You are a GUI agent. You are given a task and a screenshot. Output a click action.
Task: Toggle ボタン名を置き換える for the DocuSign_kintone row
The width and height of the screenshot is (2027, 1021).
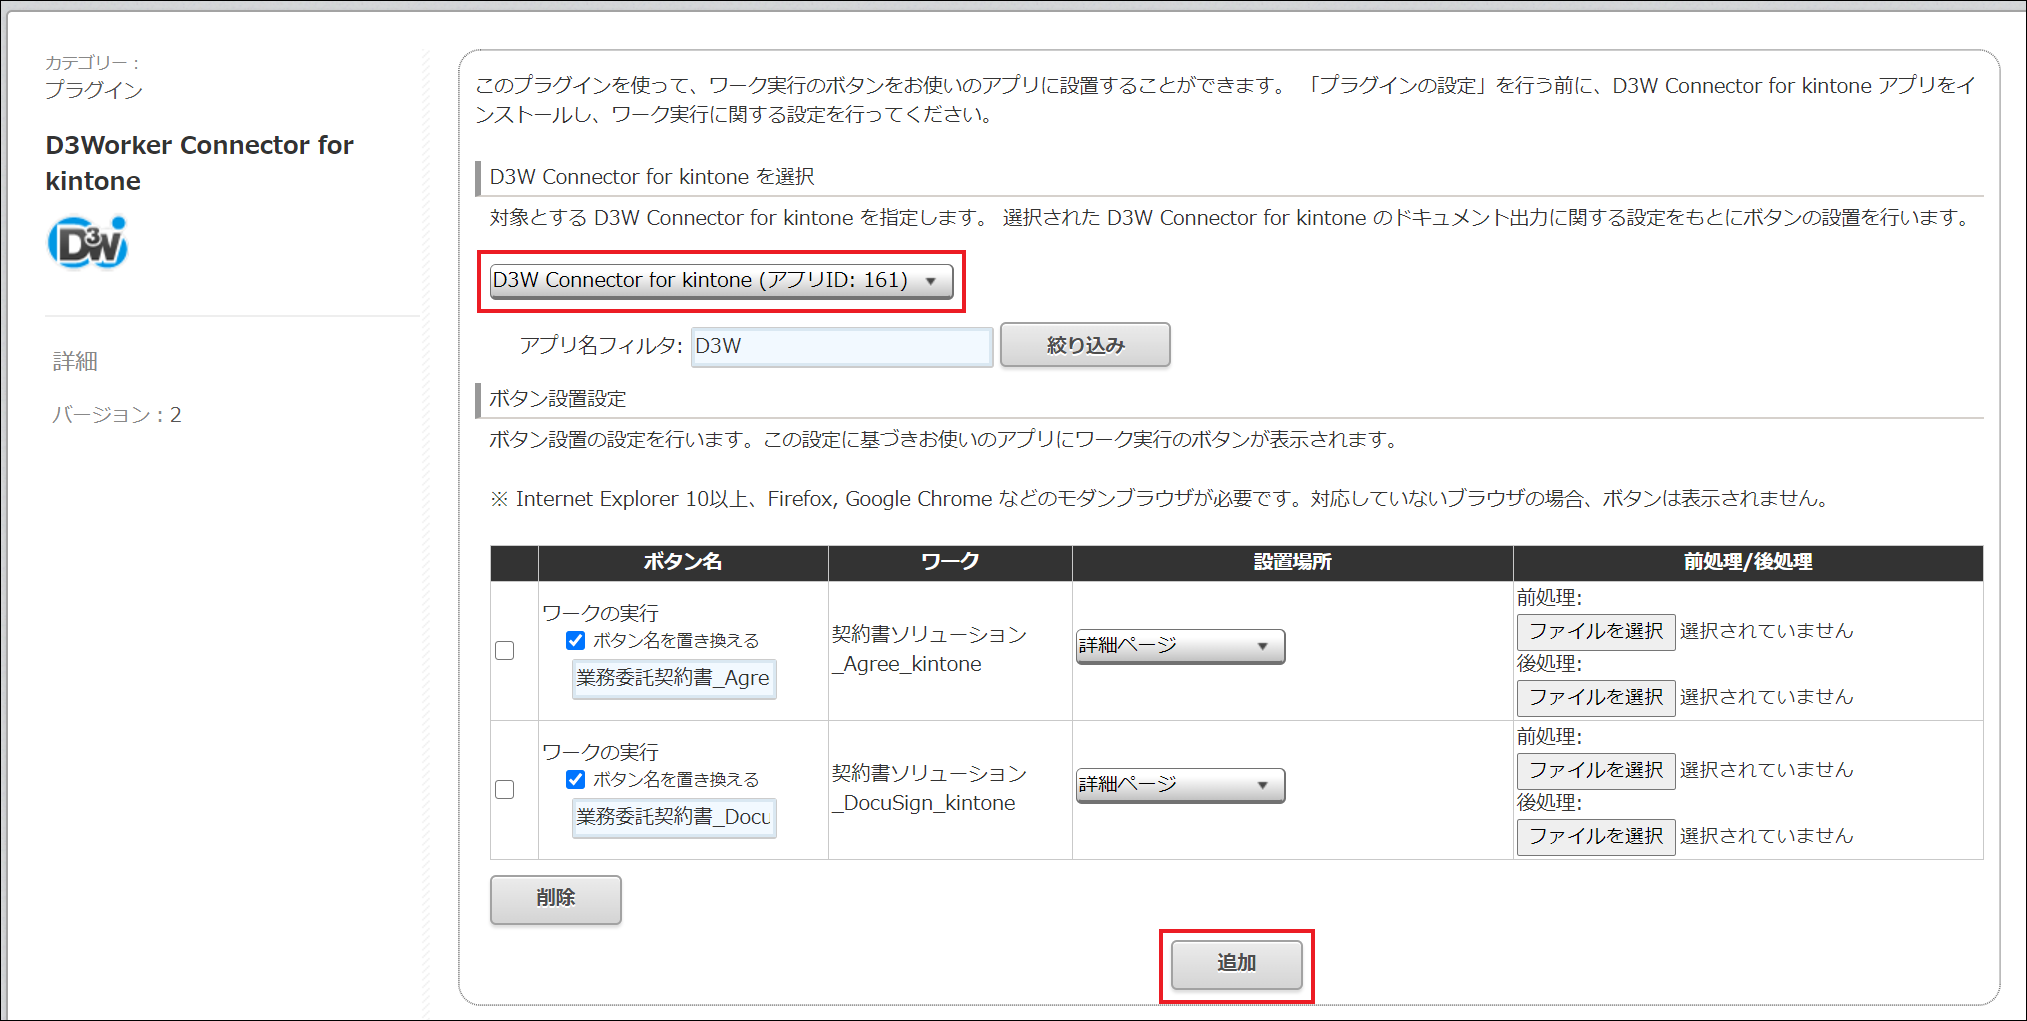575,779
